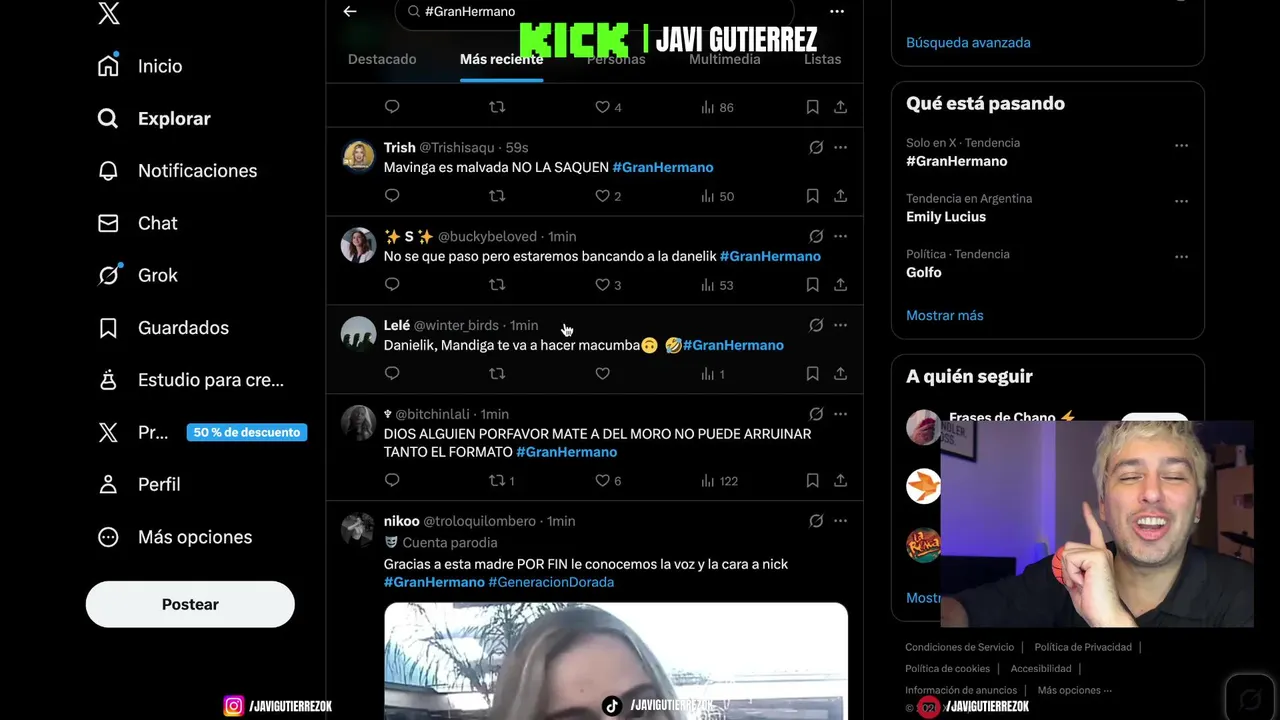Play video in nikoo's tweet
The height and width of the screenshot is (720, 1280).
click(616, 661)
